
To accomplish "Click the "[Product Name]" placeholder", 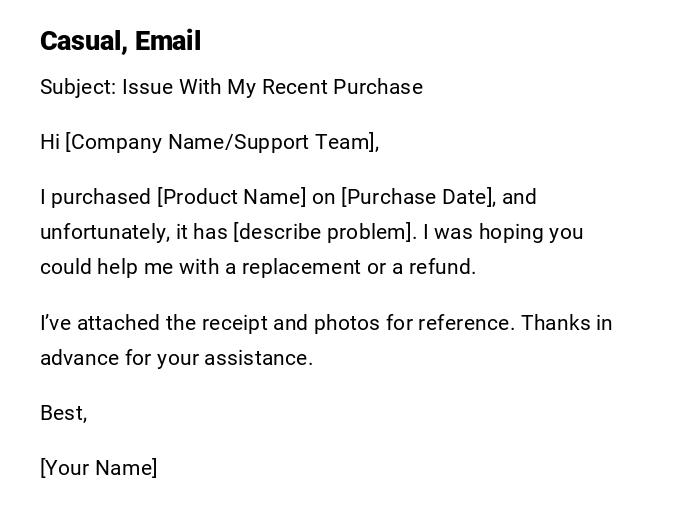I will point(232,197).
